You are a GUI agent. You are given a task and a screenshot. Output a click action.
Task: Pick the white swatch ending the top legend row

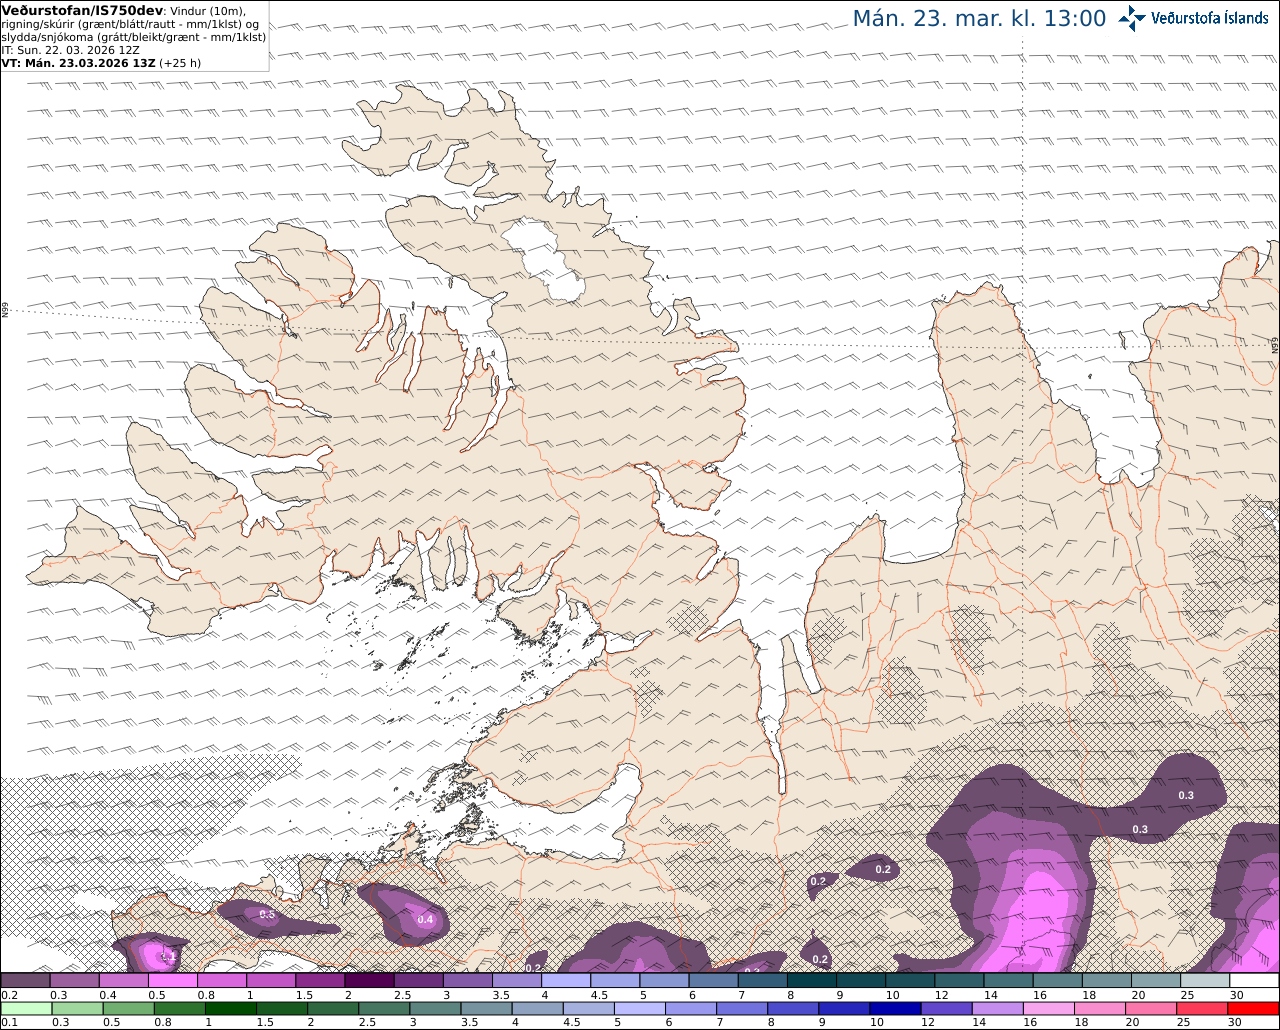click(x=1253, y=981)
